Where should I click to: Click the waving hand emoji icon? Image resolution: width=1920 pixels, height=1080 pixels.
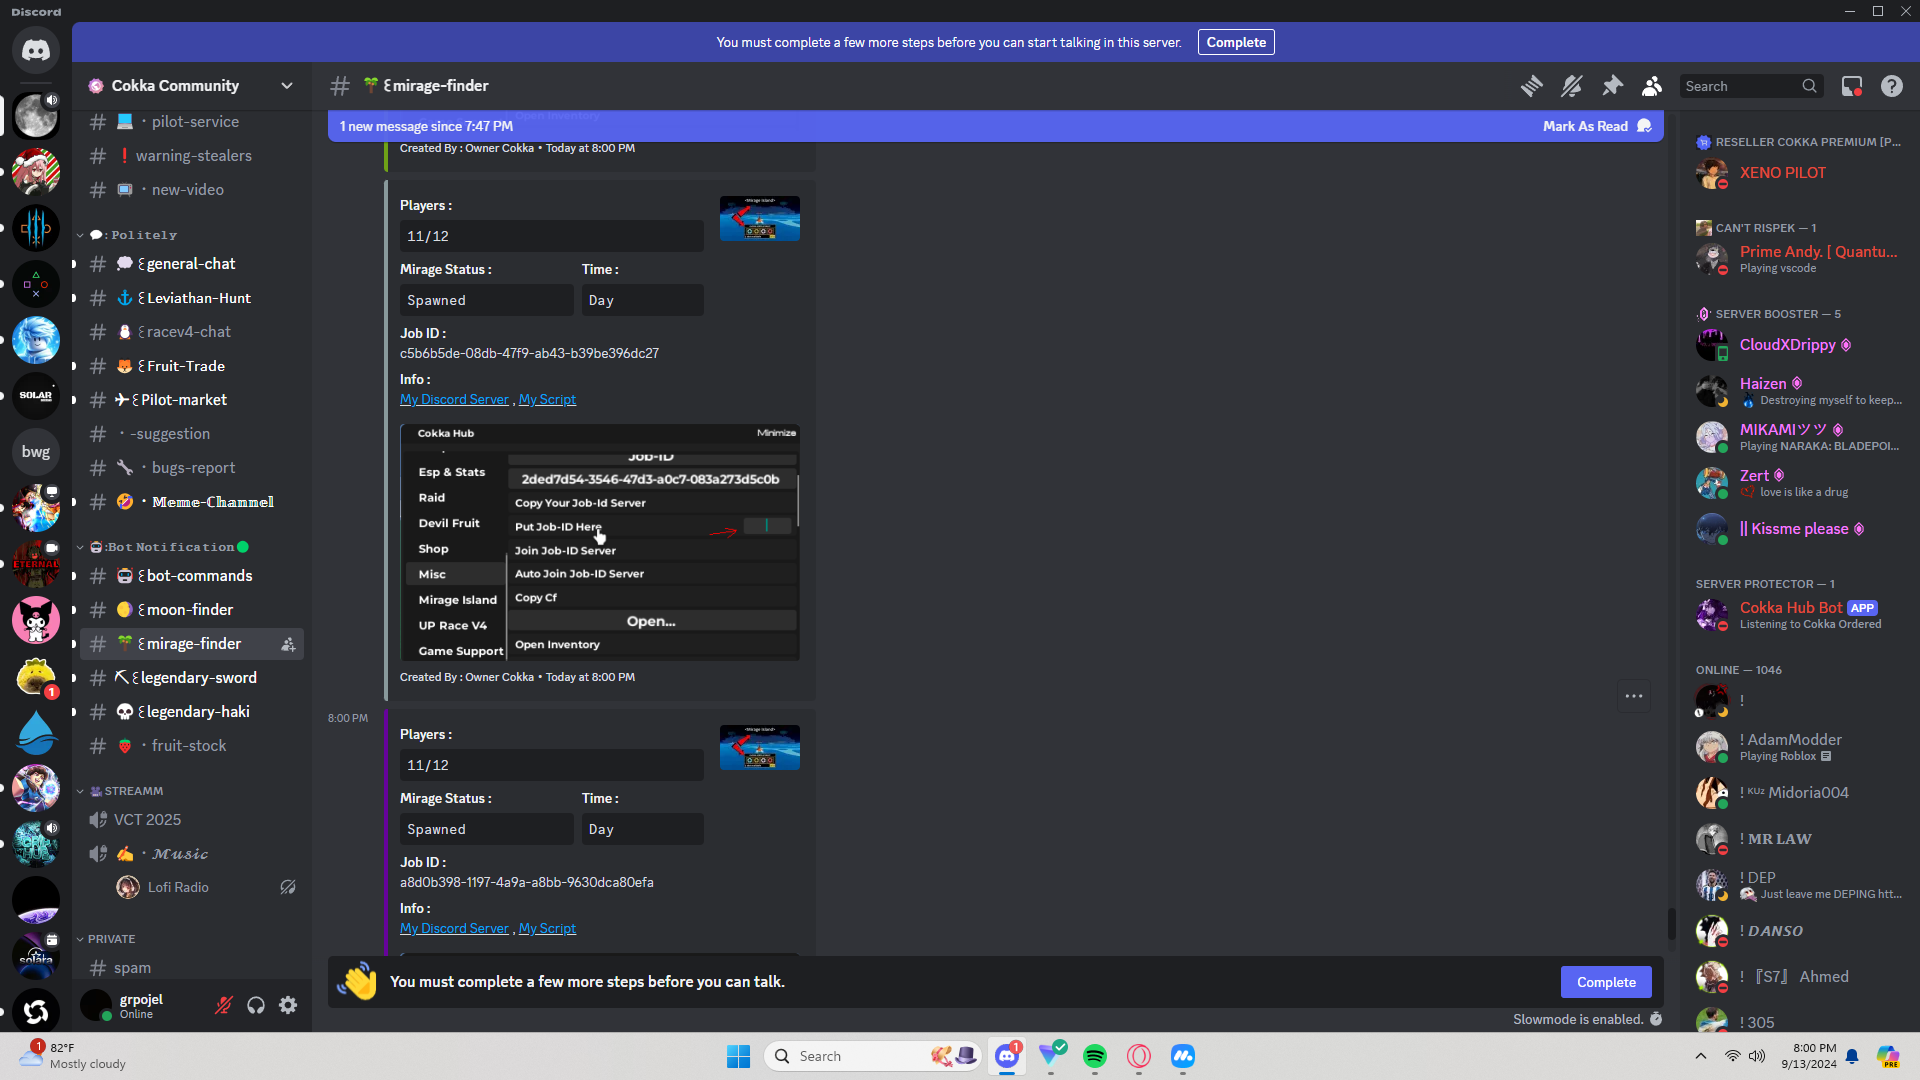pyautogui.click(x=357, y=982)
